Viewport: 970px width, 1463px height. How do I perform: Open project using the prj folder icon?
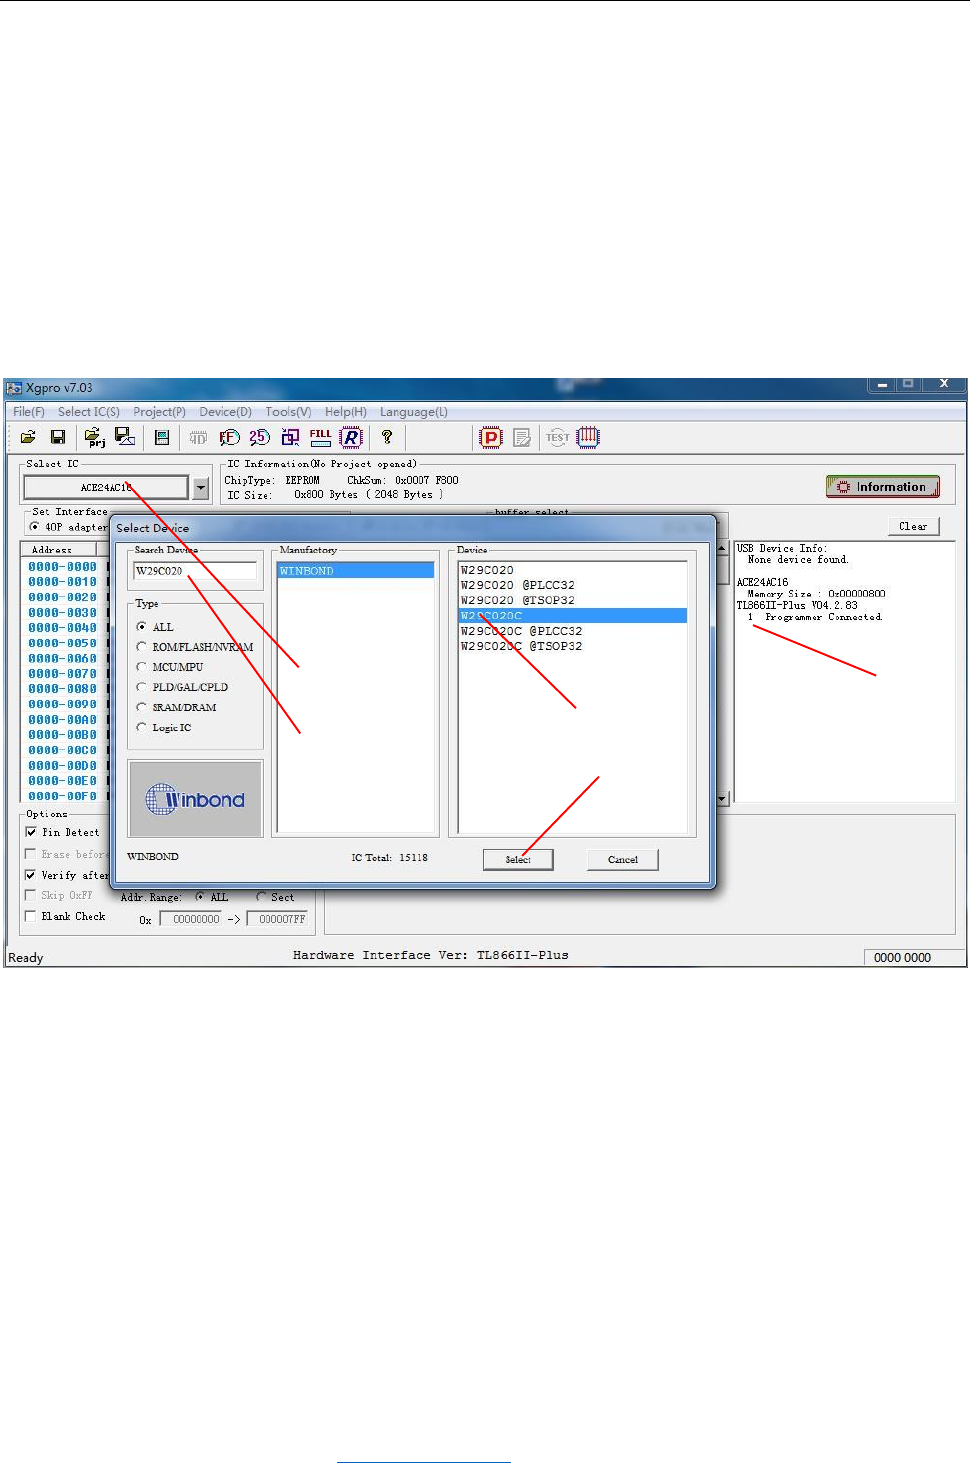pos(95,437)
